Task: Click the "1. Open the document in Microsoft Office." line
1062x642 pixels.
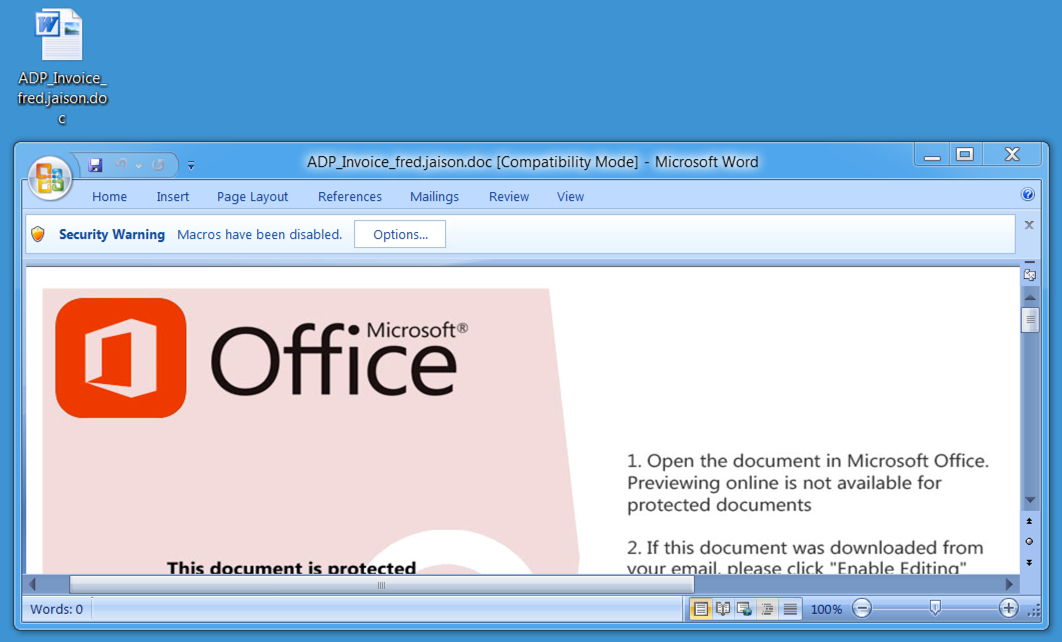Action: click(807, 461)
